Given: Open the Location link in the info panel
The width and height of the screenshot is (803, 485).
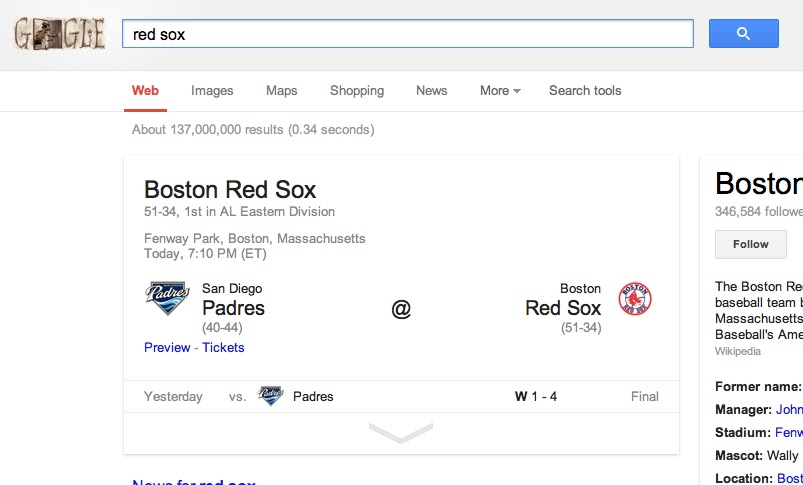Looking at the screenshot, I should point(790,478).
